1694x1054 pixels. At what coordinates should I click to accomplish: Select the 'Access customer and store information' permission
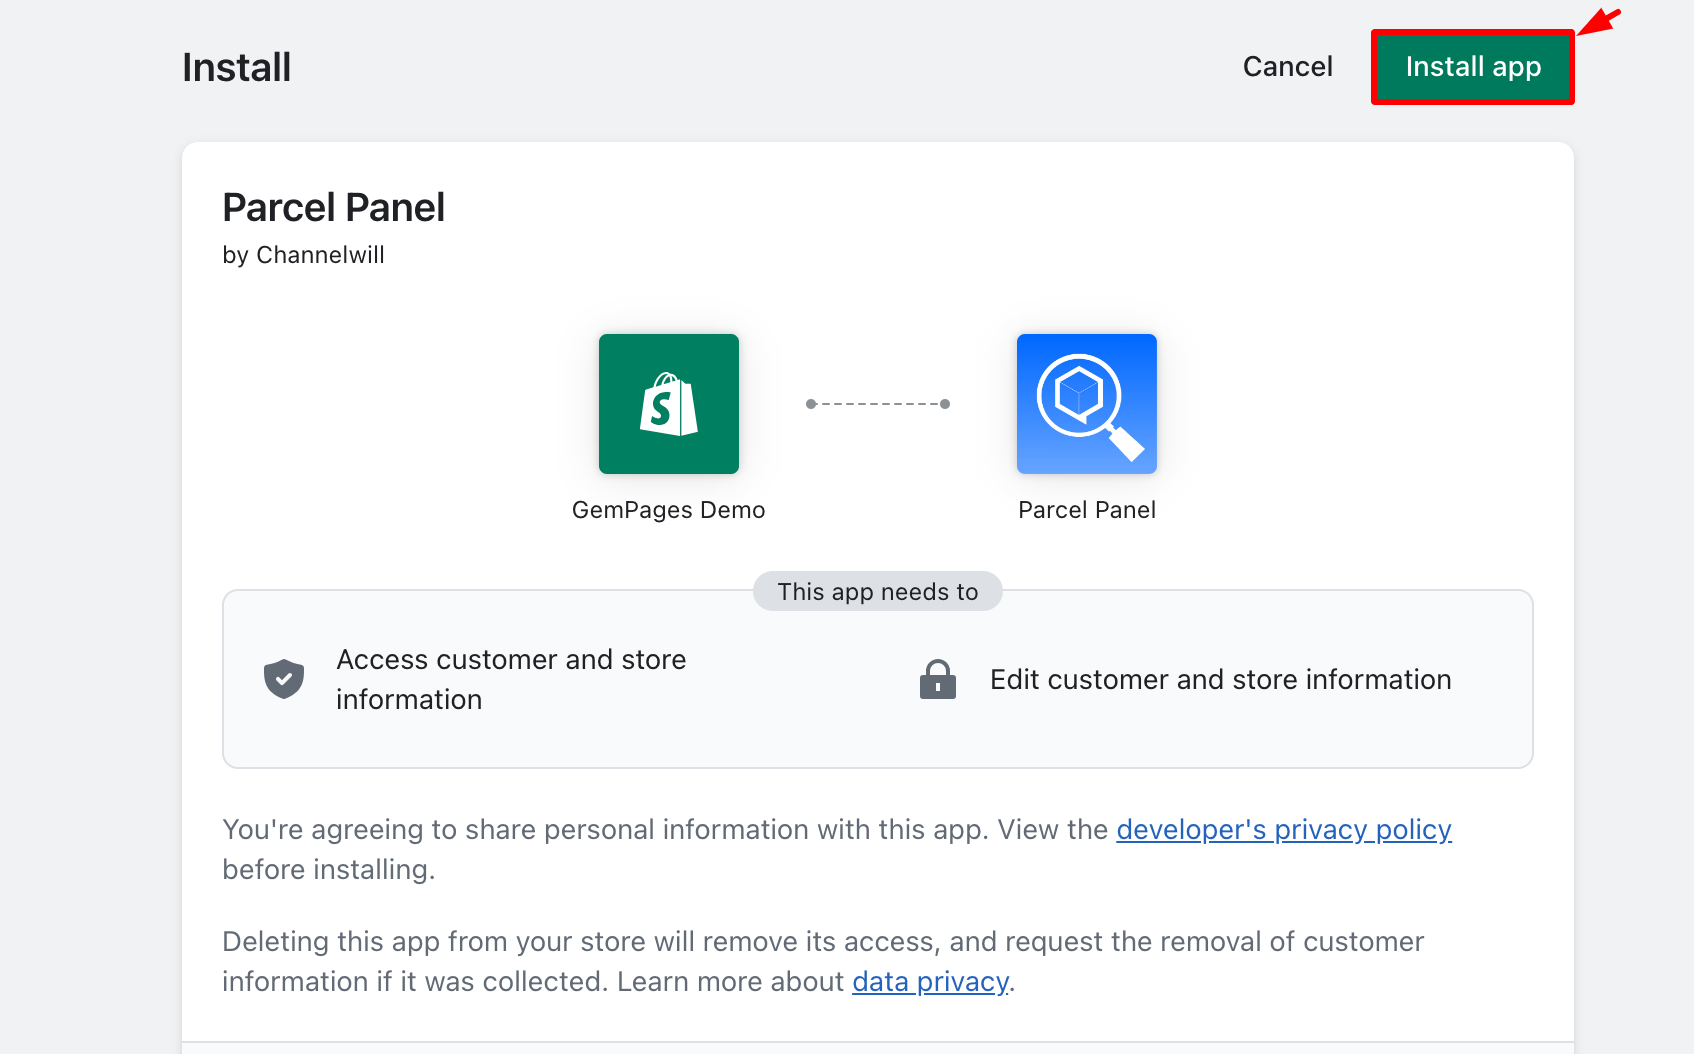click(x=511, y=678)
